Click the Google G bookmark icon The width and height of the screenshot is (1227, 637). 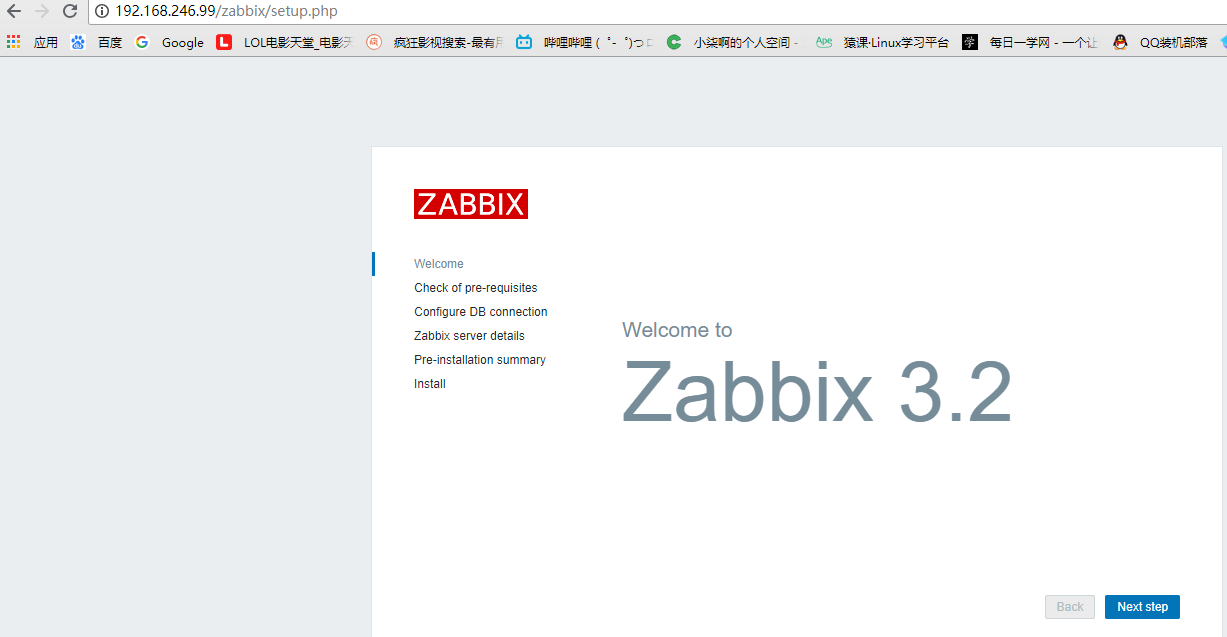tap(142, 42)
